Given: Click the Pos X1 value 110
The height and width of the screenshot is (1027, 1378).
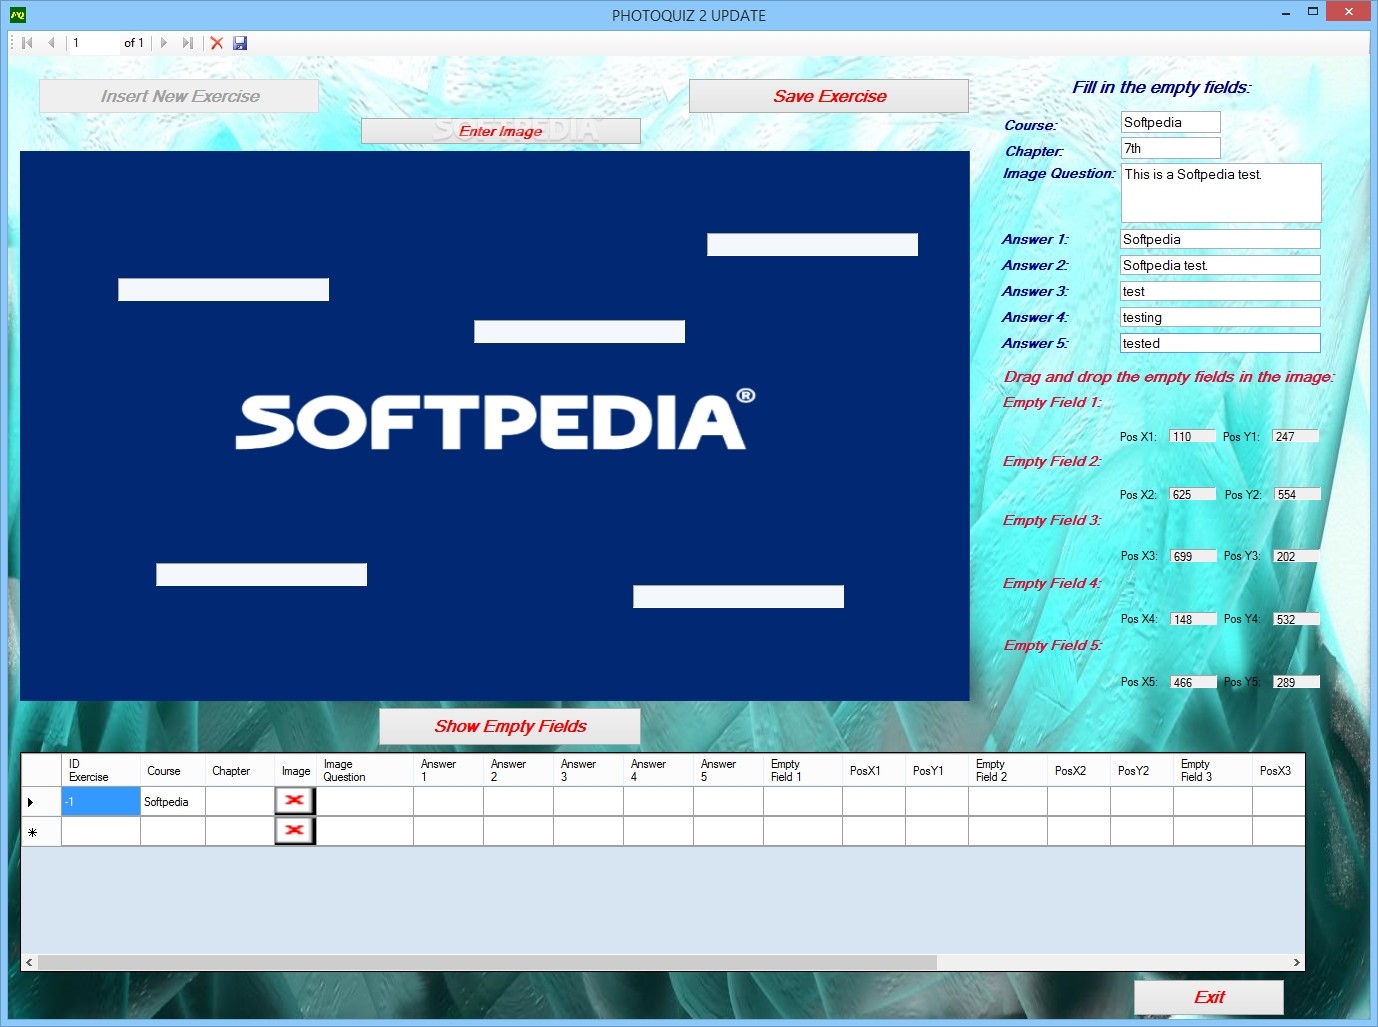Looking at the screenshot, I should click(1193, 436).
